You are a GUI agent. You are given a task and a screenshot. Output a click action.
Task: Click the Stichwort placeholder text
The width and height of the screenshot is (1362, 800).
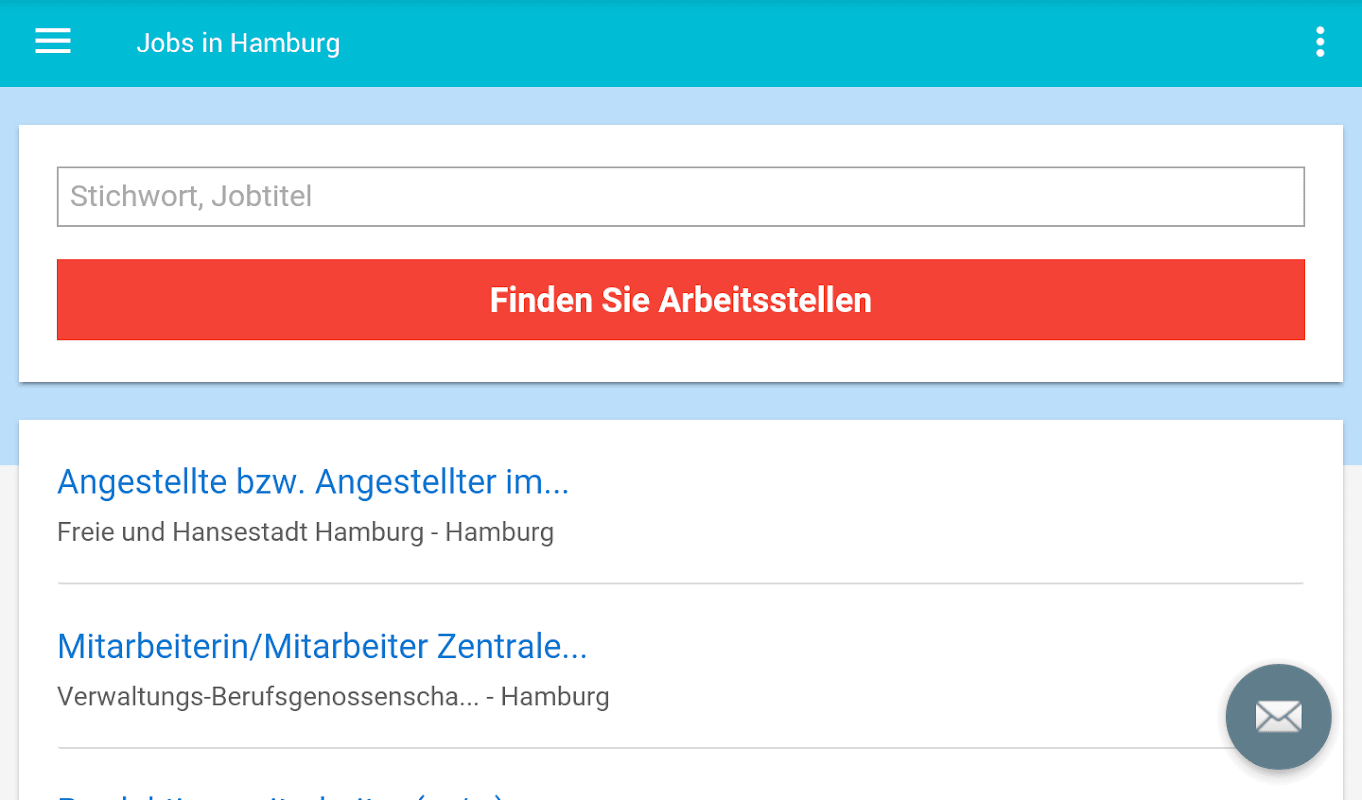134,196
